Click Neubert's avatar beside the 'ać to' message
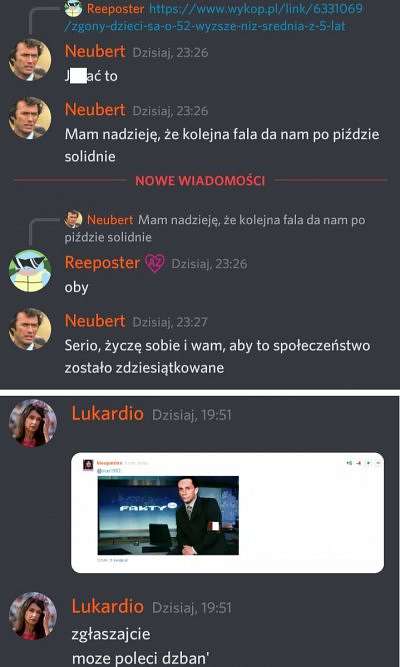Viewport: 400px width, 667px height. [30, 60]
